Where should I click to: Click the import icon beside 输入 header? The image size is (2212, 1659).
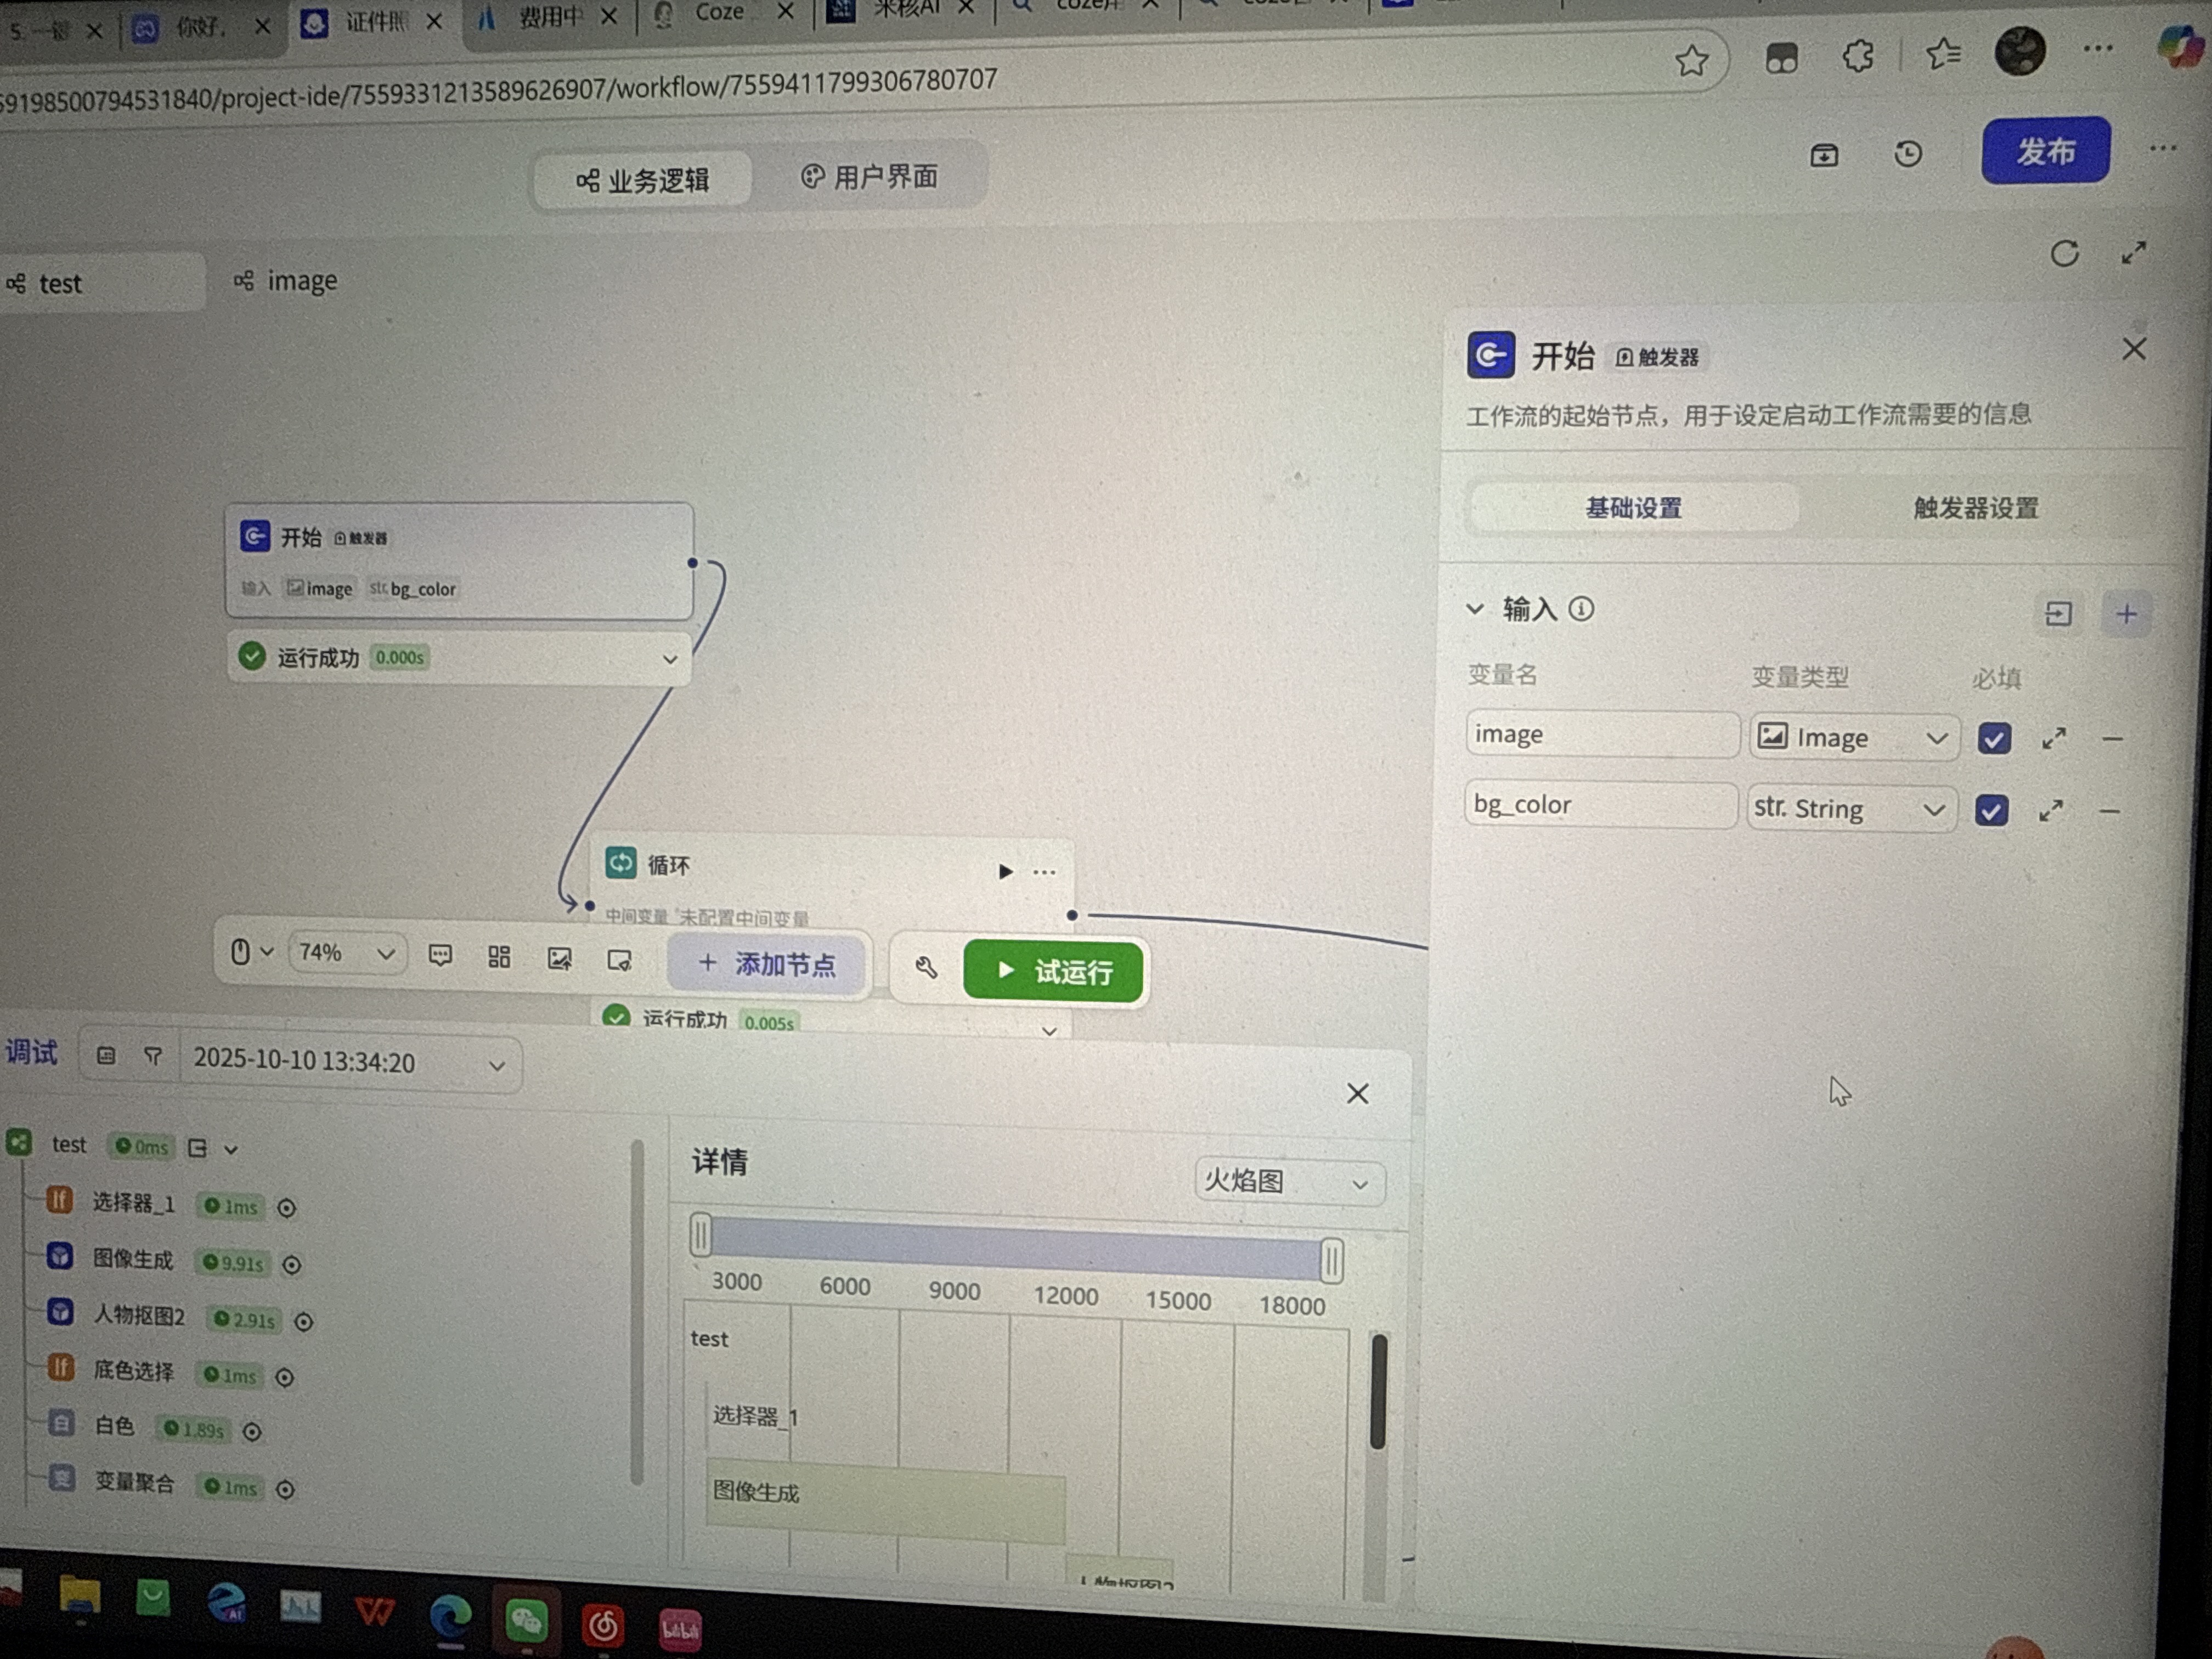[x=2058, y=614]
